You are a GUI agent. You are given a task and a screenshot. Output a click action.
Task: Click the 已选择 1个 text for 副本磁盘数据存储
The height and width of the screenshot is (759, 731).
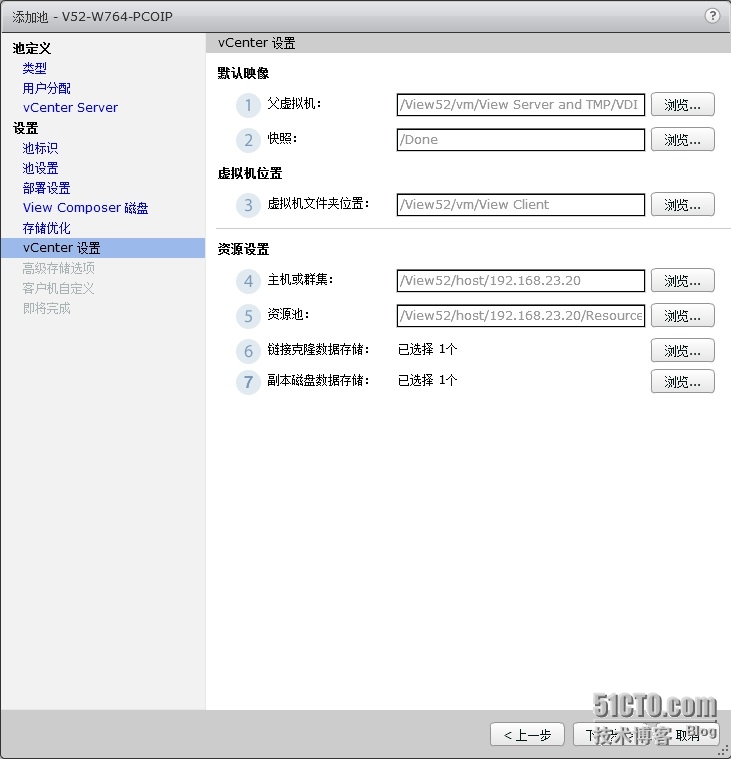click(427, 380)
